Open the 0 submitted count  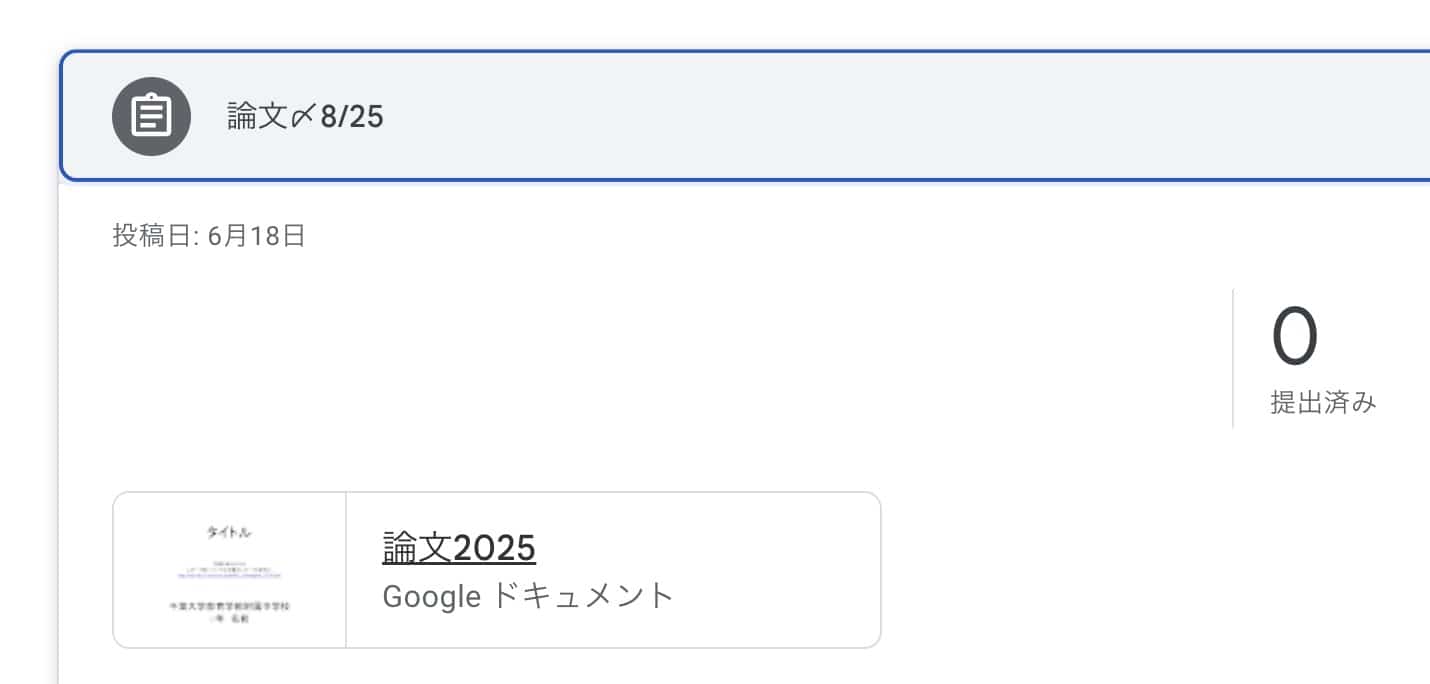click(1295, 337)
